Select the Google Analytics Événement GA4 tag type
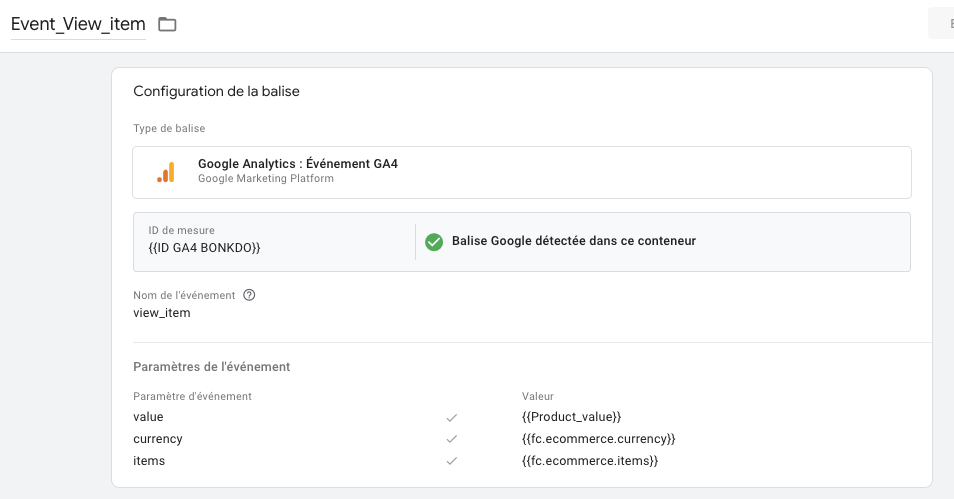The width and height of the screenshot is (954, 499). pos(521,172)
